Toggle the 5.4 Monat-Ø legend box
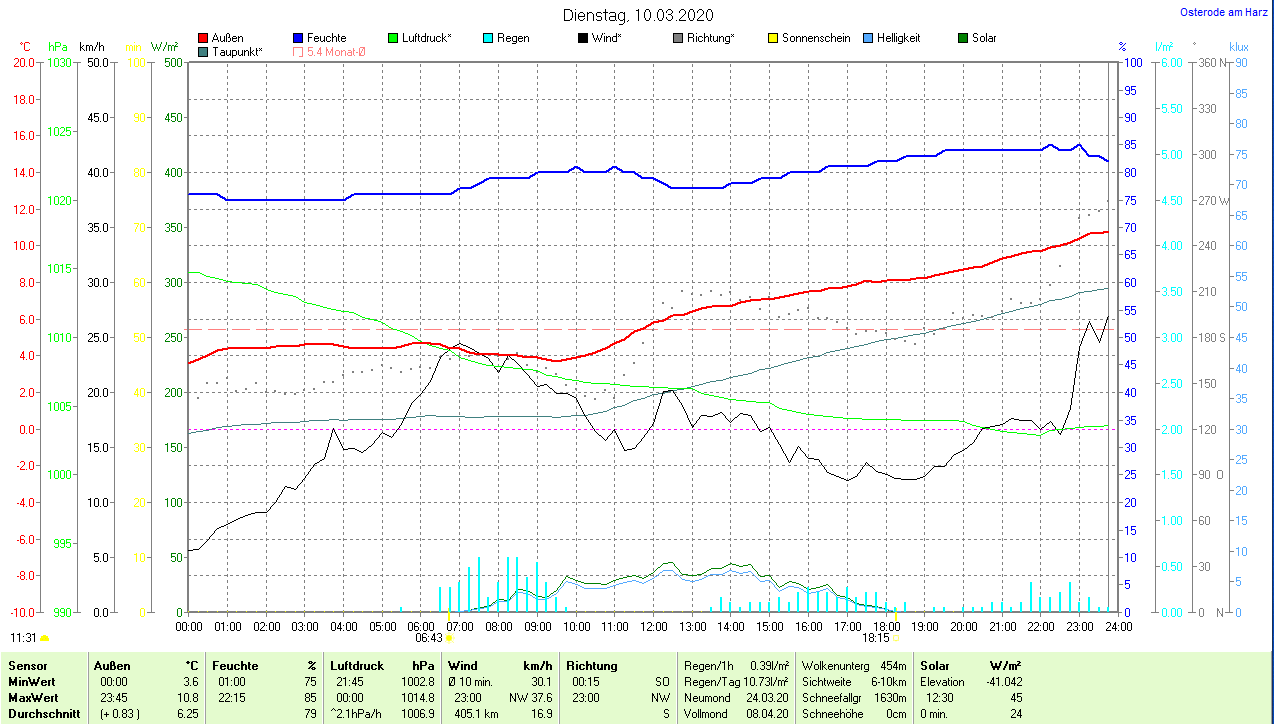1274x724 pixels. pyautogui.click(x=299, y=52)
